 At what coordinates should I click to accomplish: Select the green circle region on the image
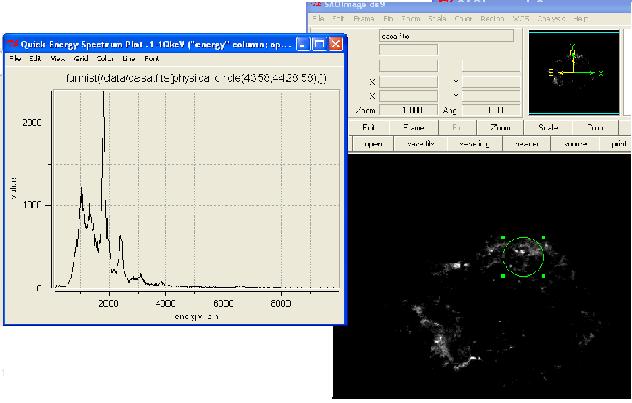pos(523,257)
